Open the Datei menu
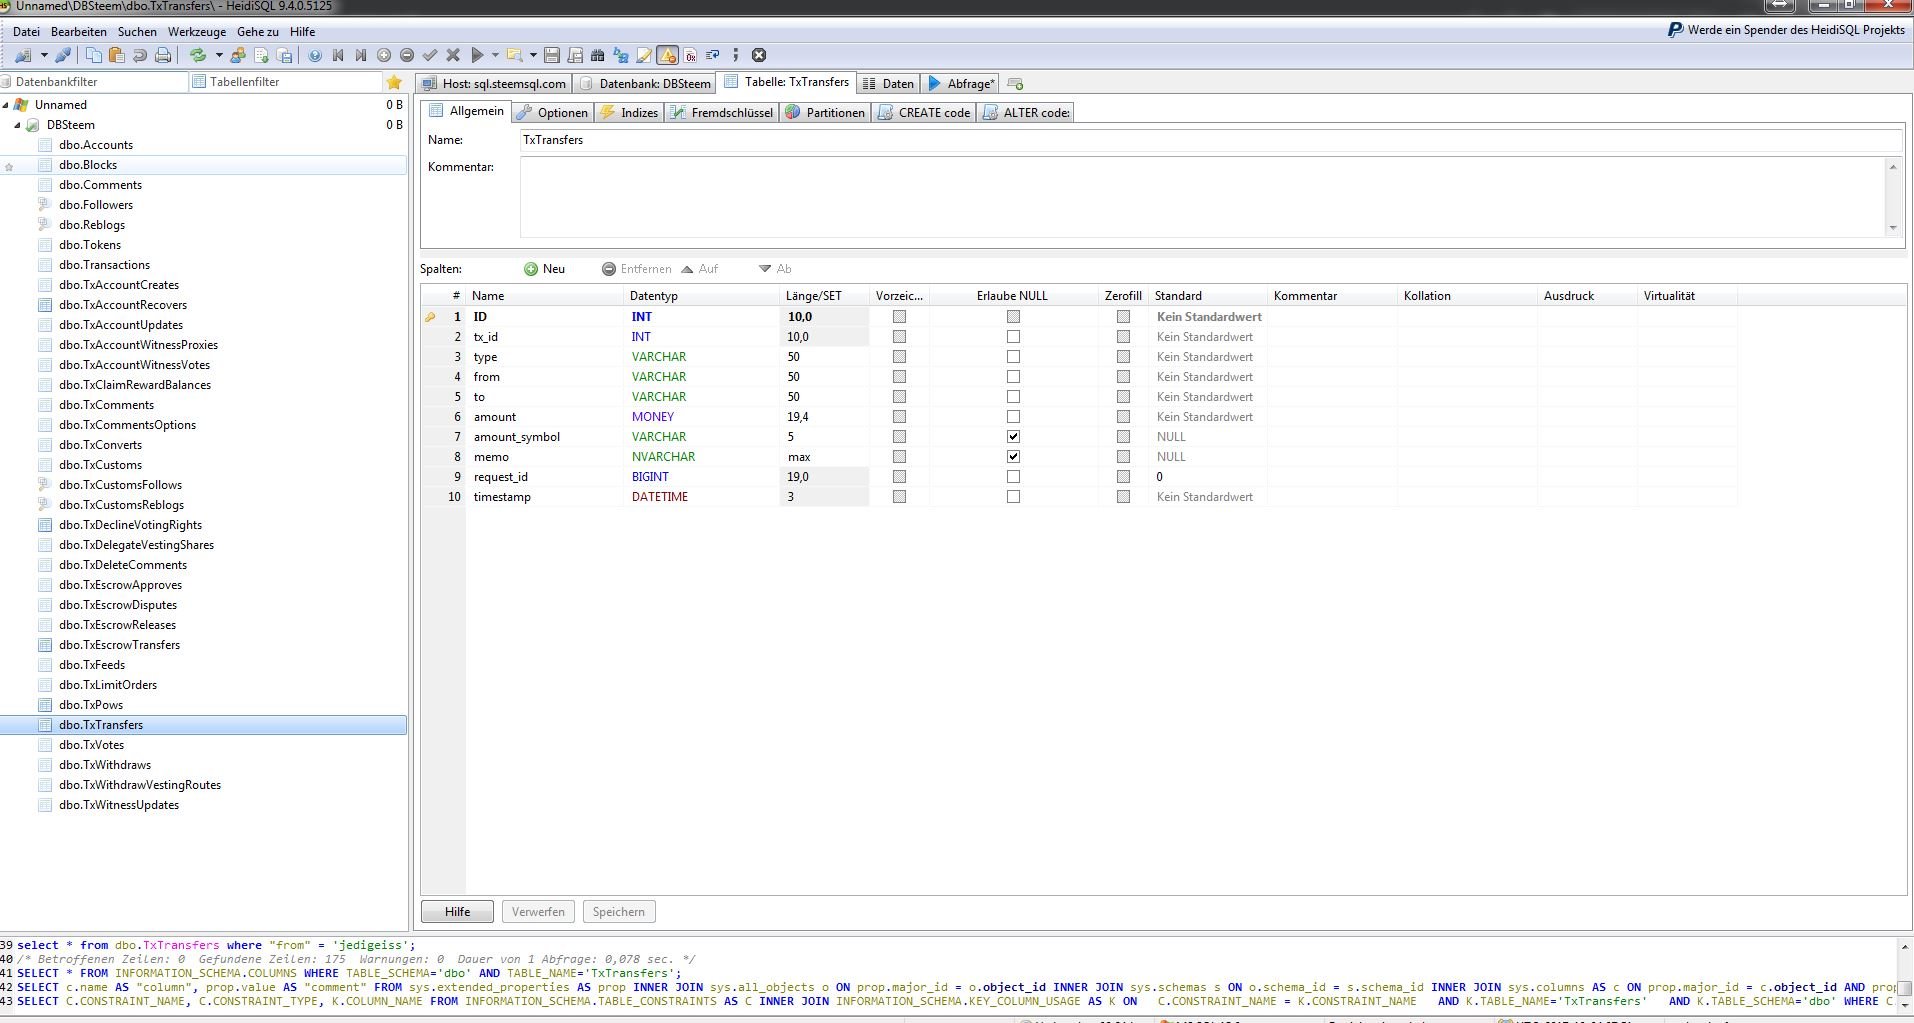1914x1023 pixels. [x=26, y=31]
